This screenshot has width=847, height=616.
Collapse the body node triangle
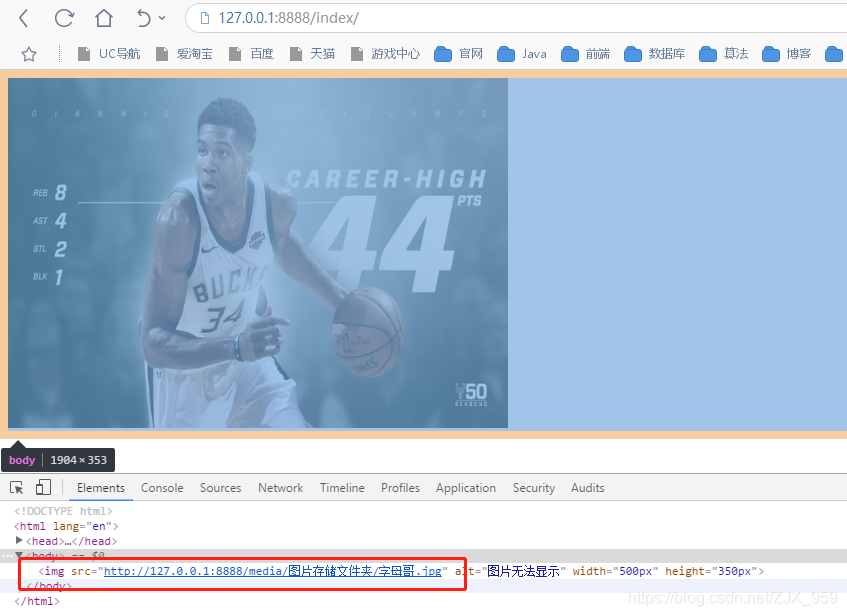[19, 555]
